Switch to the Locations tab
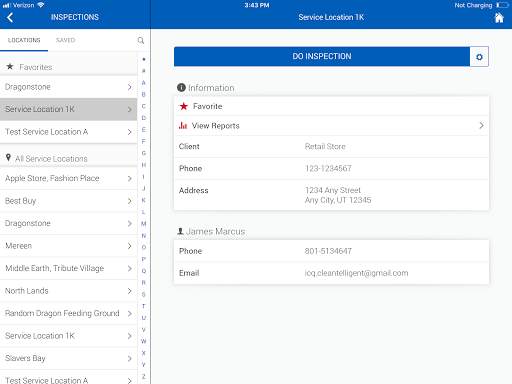The width and height of the screenshot is (512, 384). (x=24, y=40)
